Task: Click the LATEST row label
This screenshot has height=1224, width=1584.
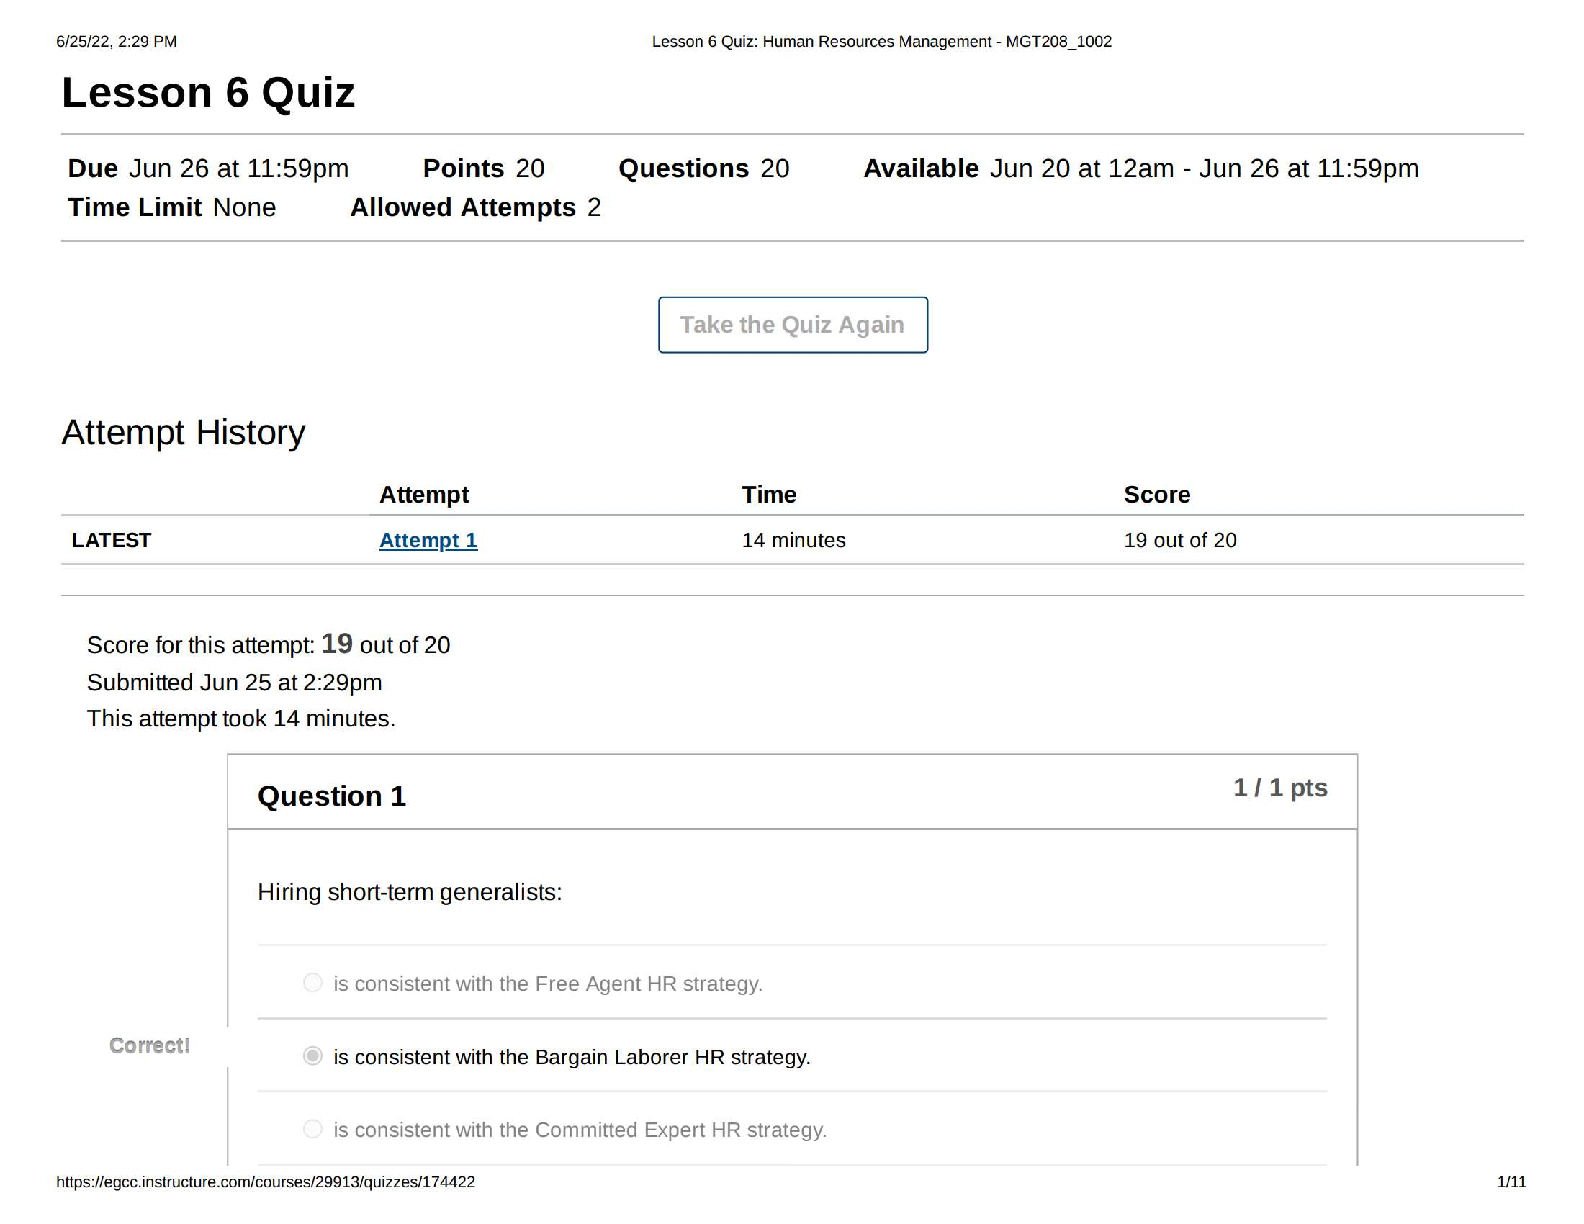Action: tap(111, 540)
